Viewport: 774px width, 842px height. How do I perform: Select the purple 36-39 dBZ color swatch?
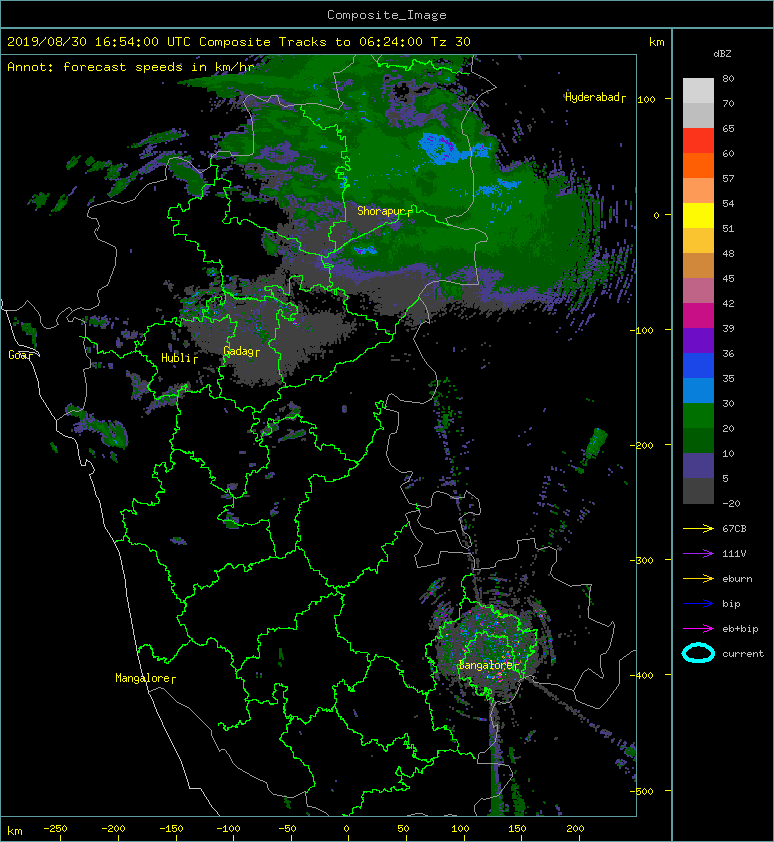(x=698, y=341)
